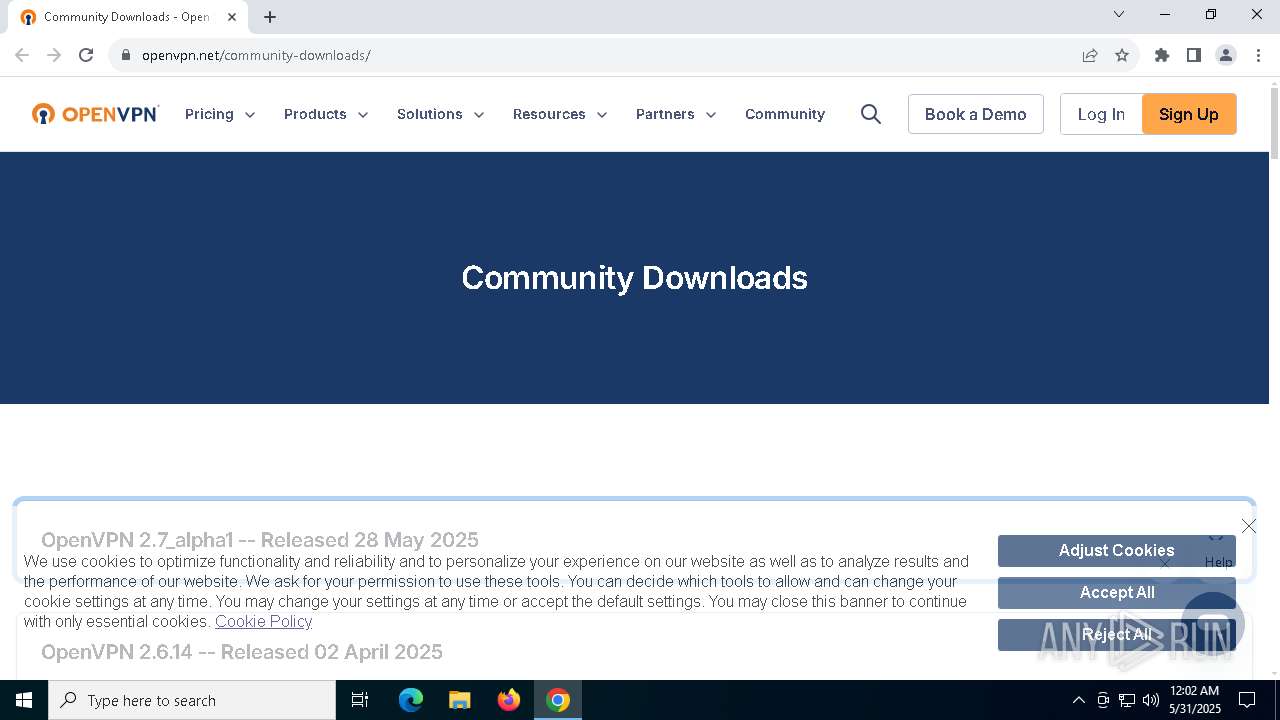Click the taskbar search box

(x=192, y=700)
